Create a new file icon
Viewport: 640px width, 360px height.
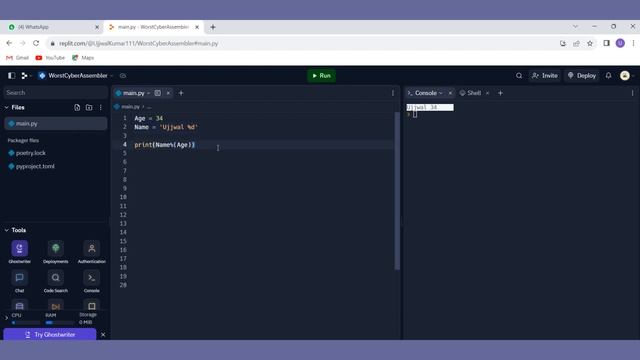click(x=77, y=107)
